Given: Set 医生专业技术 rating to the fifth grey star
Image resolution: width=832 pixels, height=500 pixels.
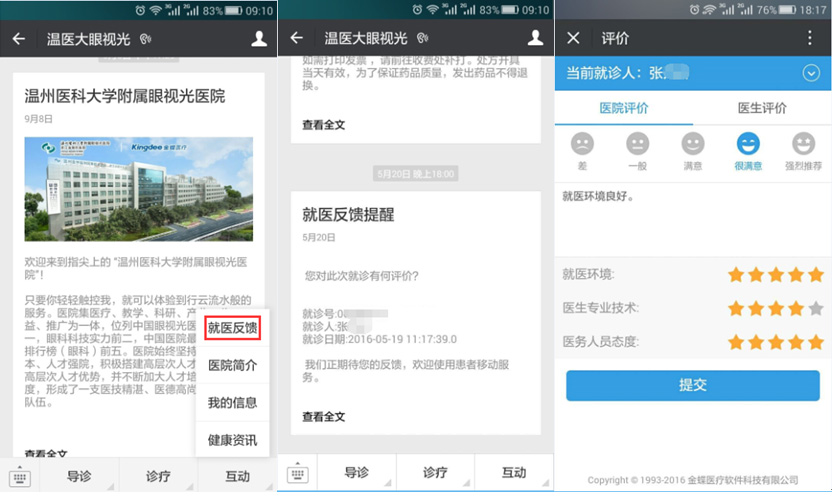Looking at the screenshot, I should pos(816,308).
